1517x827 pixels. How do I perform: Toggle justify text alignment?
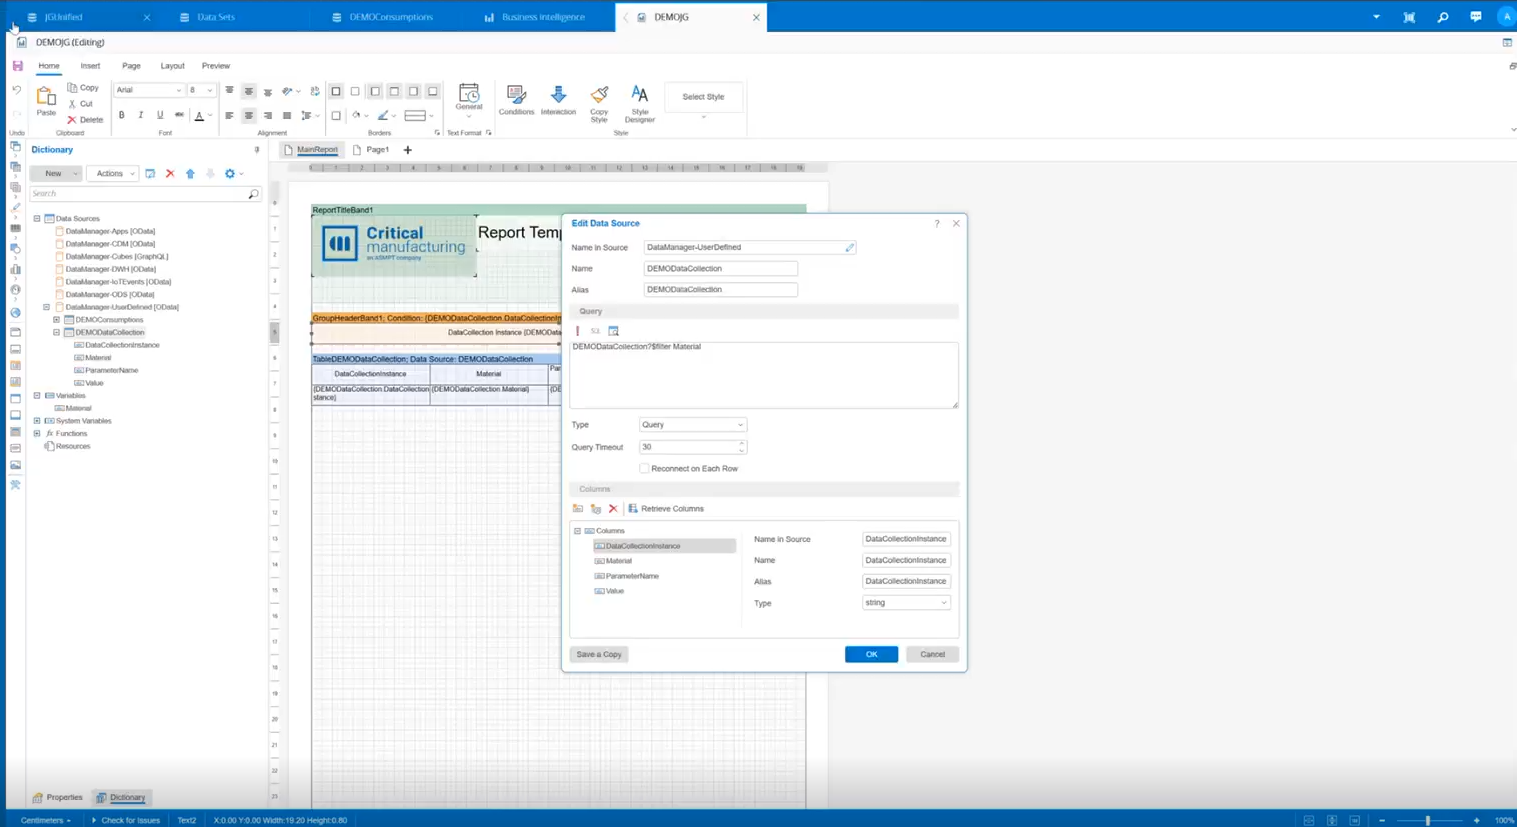pyautogui.click(x=287, y=116)
